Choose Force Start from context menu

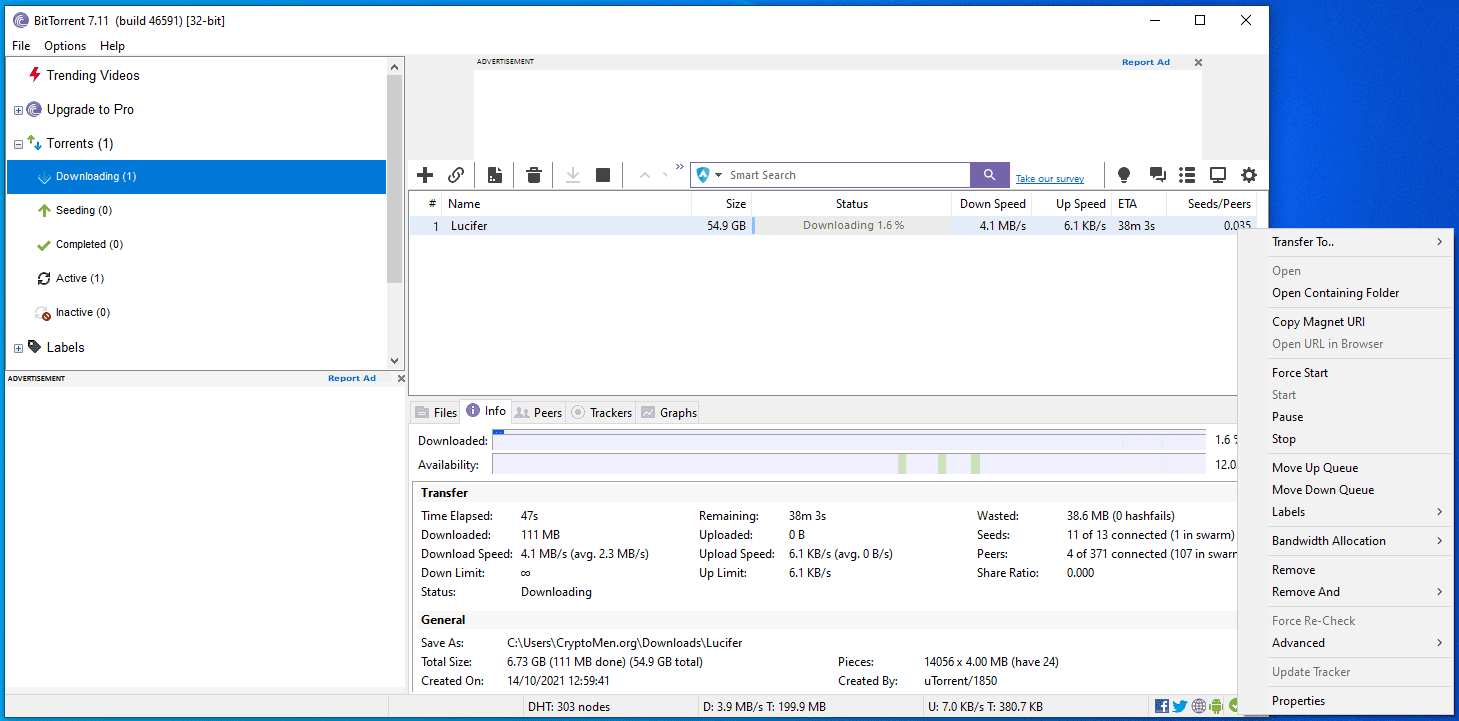1346,373
